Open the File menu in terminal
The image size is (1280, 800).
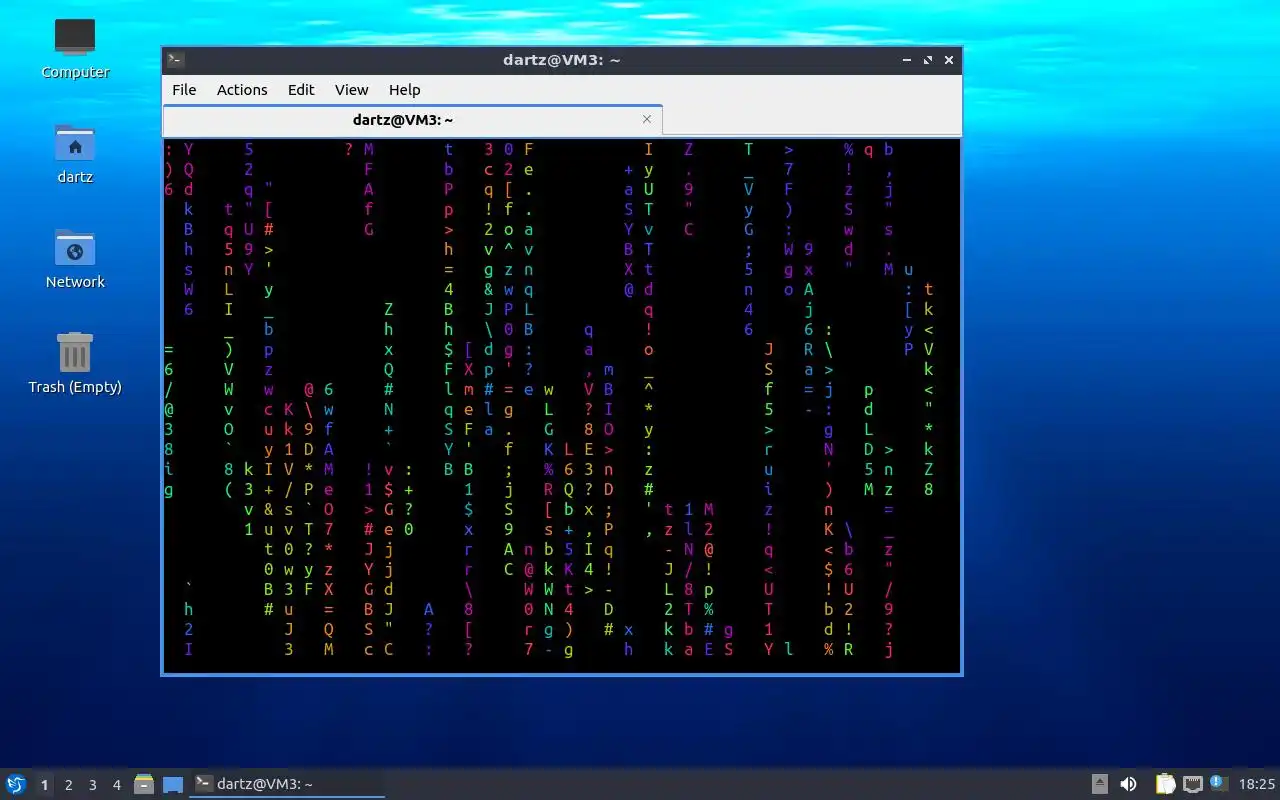pos(184,90)
